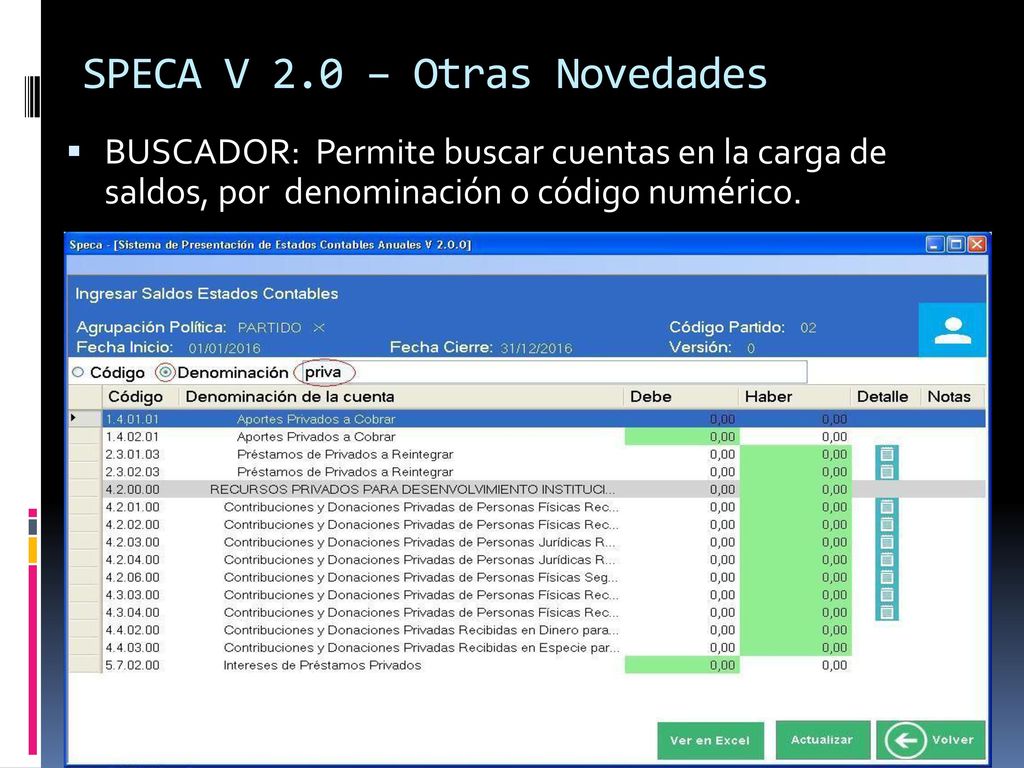The image size is (1024, 768).
Task: Click the Fecha Inicio value 01/01/2016
Action: click(x=224, y=349)
